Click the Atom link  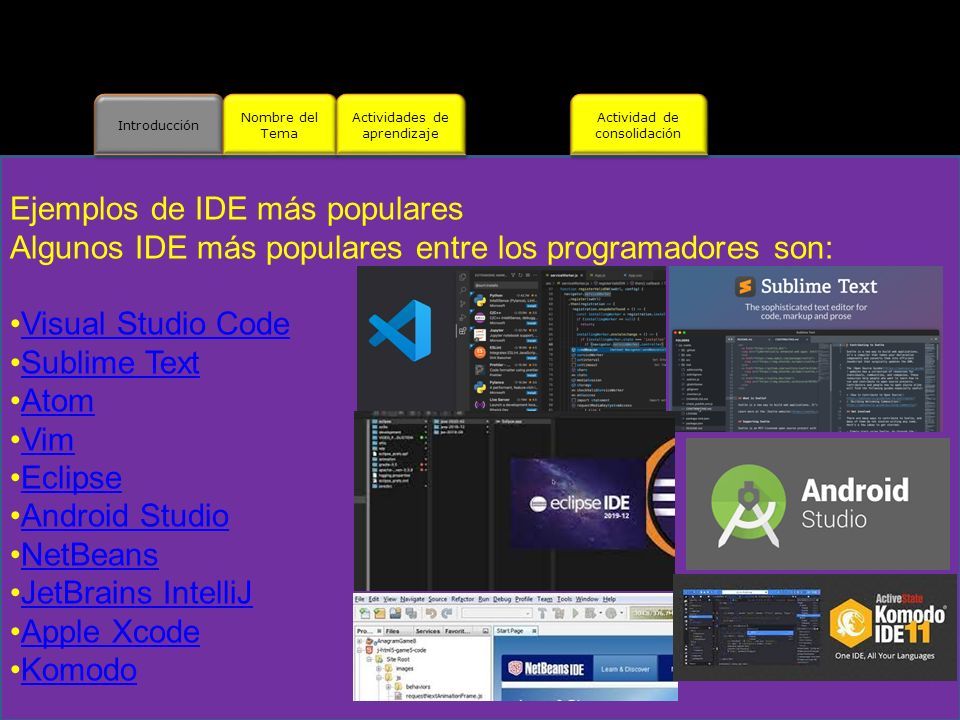[x=58, y=400]
